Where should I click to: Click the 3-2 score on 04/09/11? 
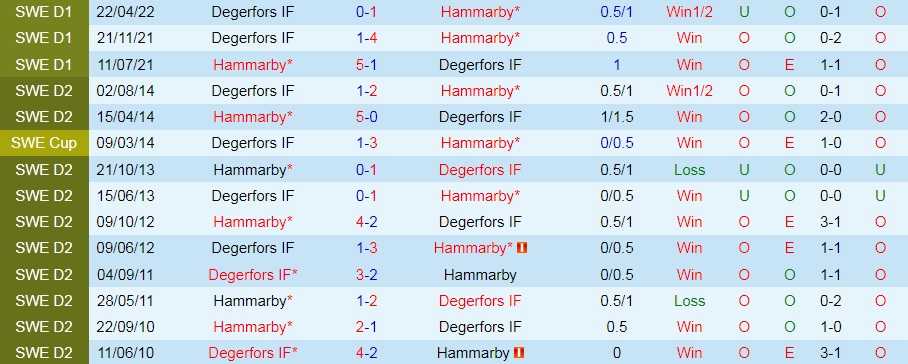(367, 274)
